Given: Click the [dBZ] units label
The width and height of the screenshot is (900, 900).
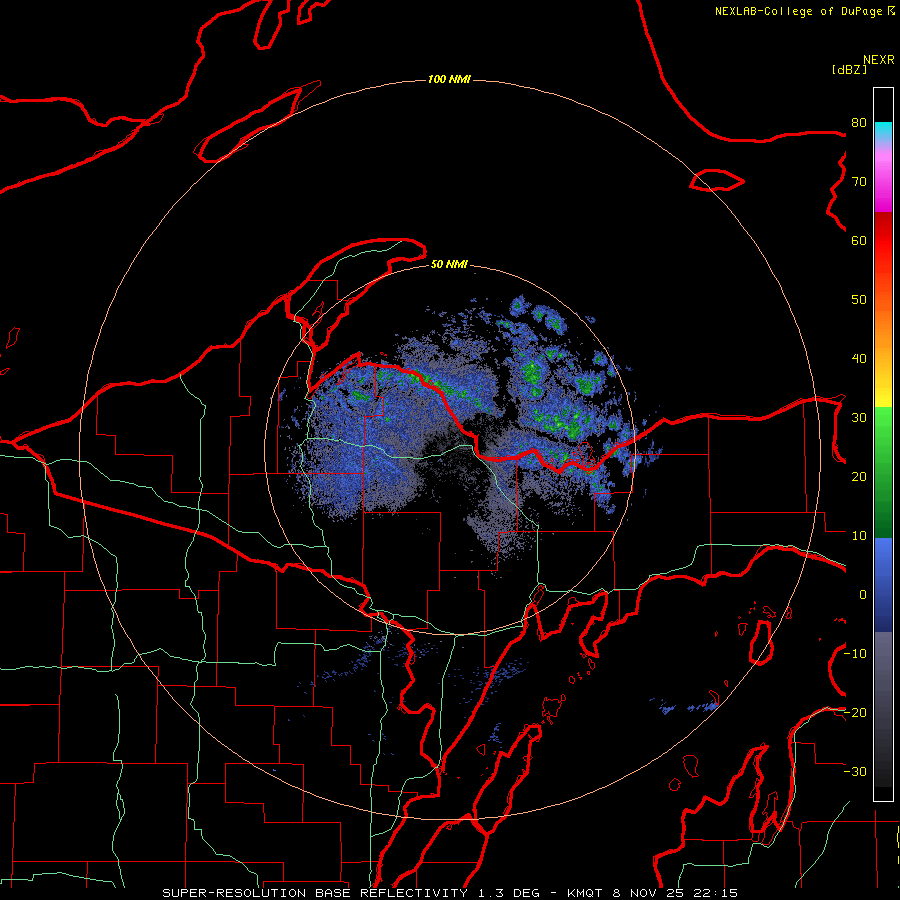Looking at the screenshot, I should [849, 69].
